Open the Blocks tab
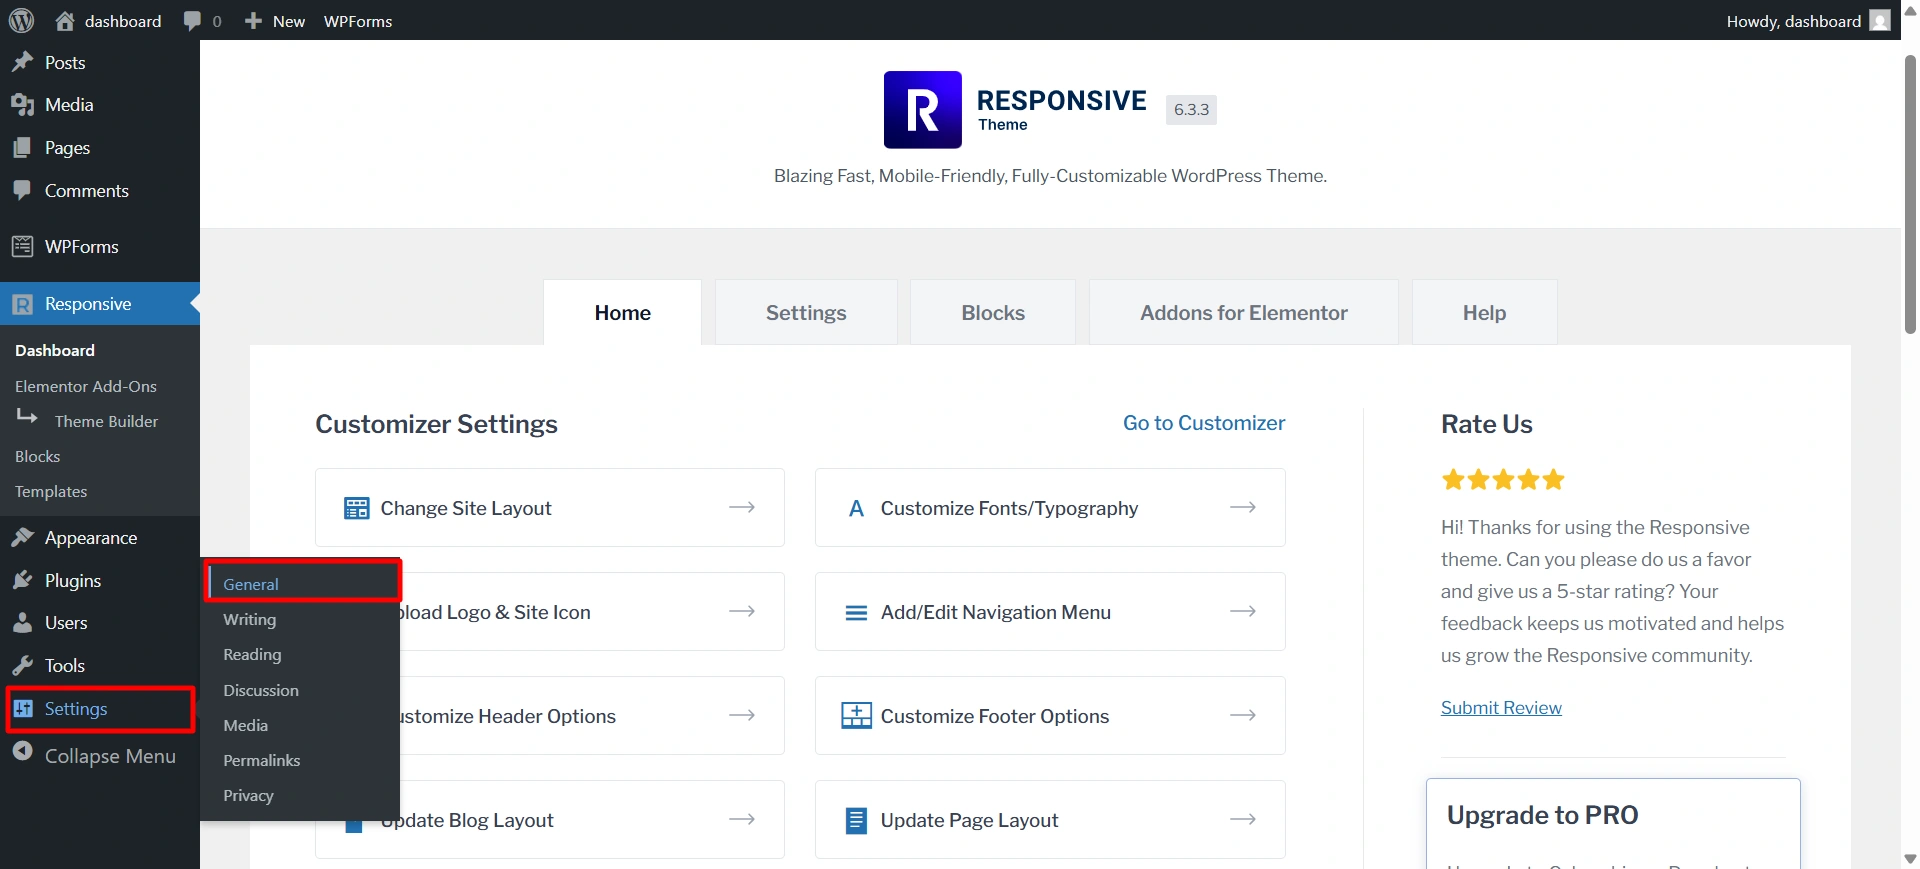The width and height of the screenshot is (1920, 869). (x=993, y=313)
